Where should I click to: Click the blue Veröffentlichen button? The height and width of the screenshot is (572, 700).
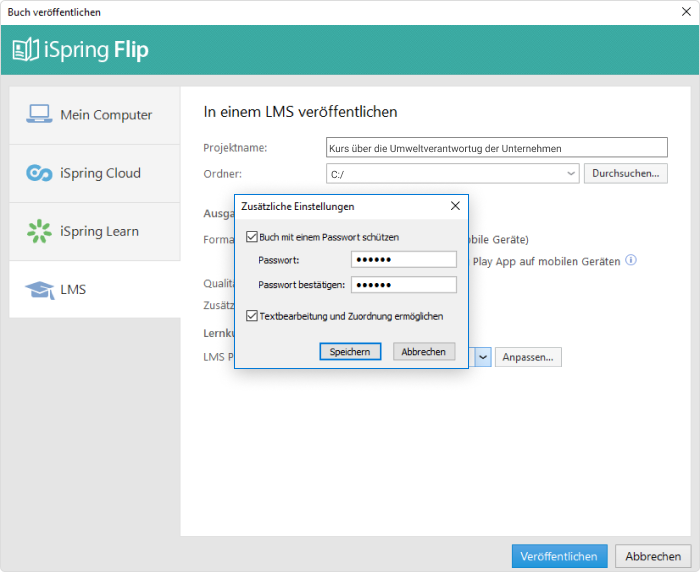[559, 556]
